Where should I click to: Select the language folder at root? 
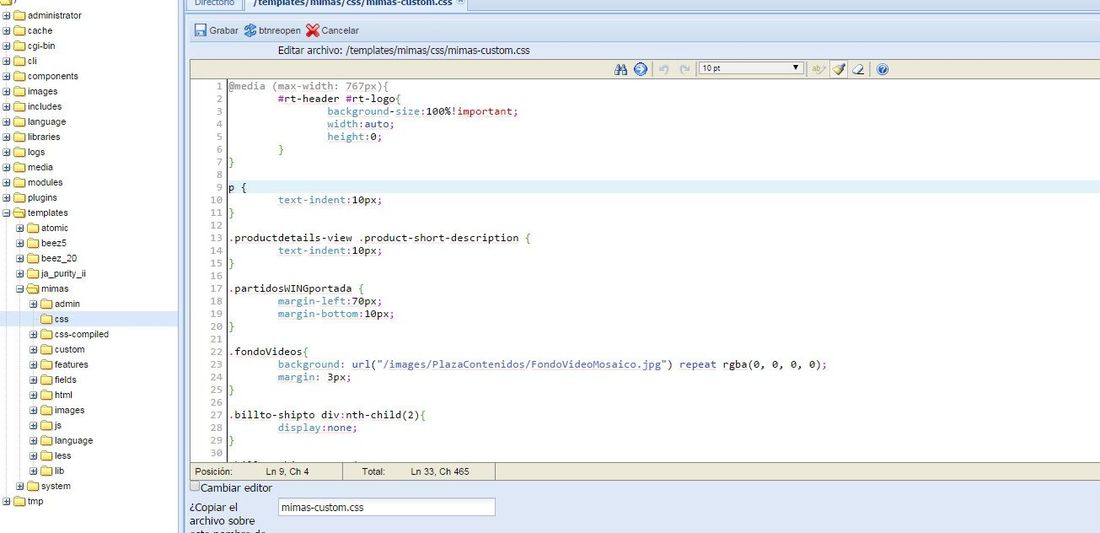pos(46,122)
